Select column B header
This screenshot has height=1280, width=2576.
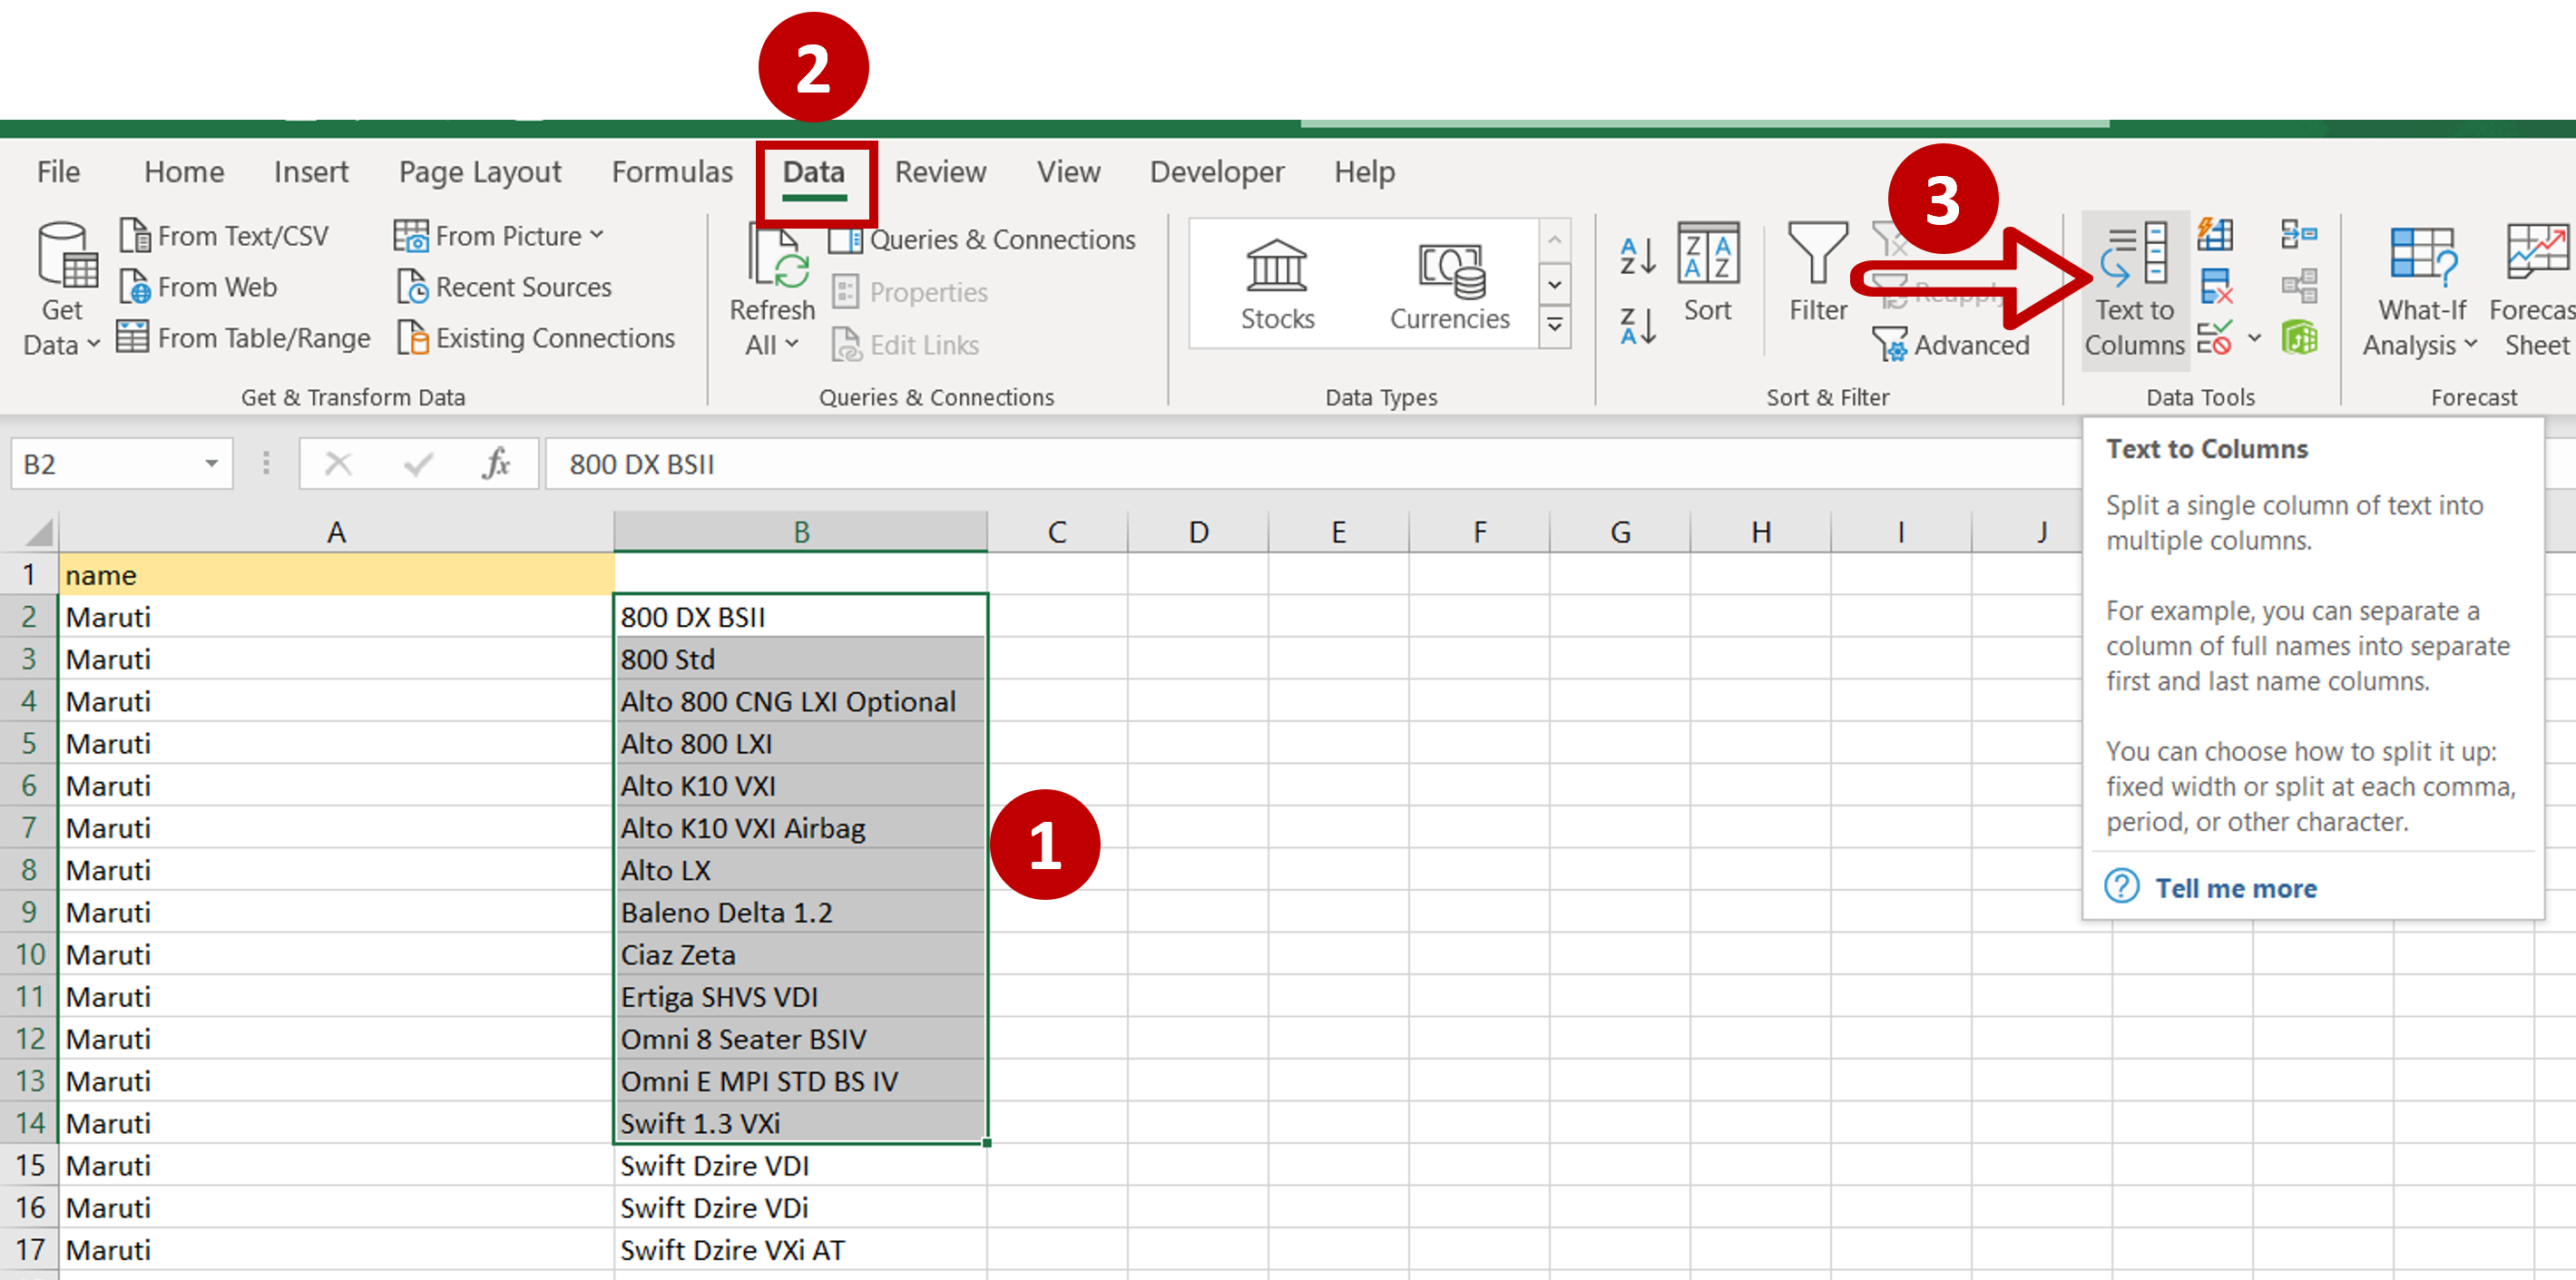pos(801,532)
